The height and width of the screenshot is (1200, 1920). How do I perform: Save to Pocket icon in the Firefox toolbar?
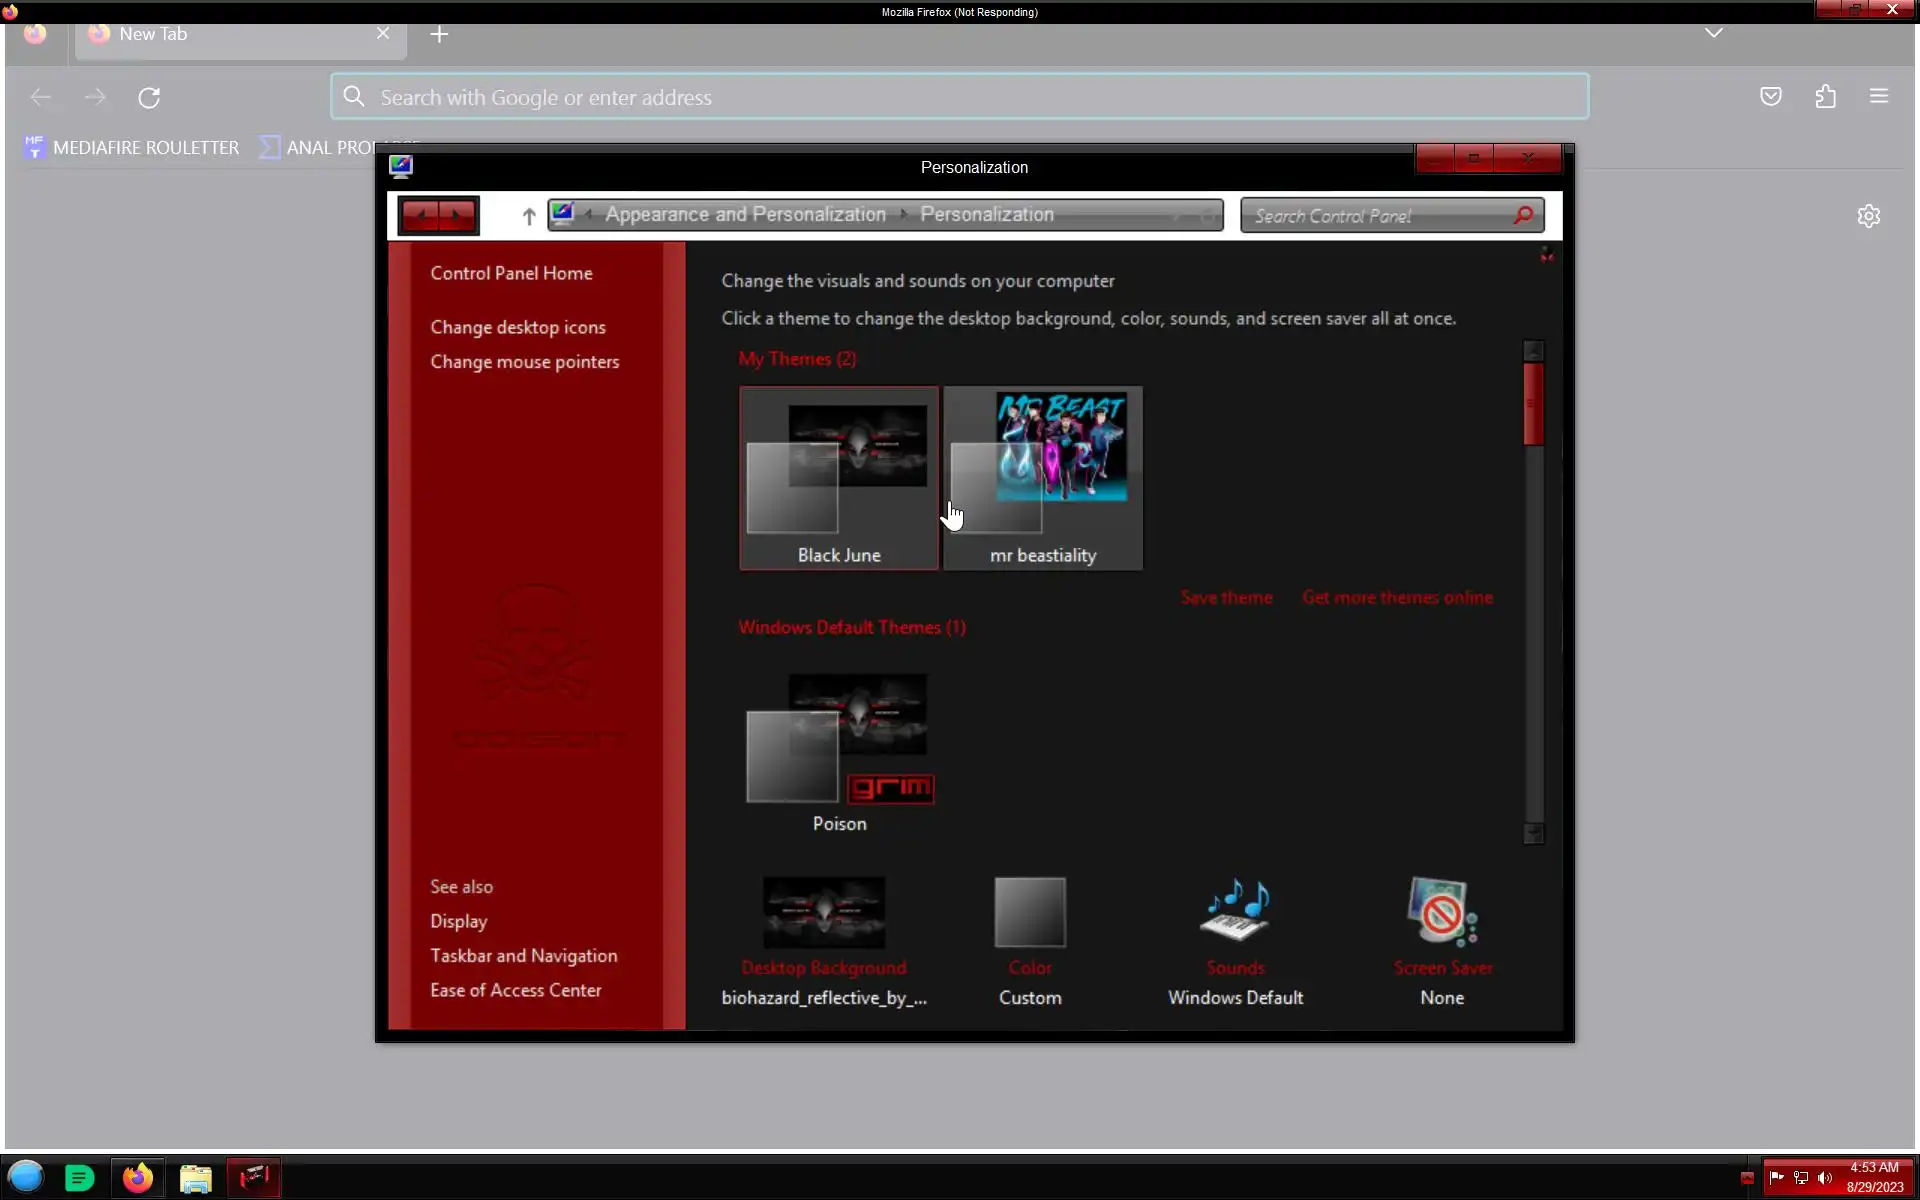tap(1770, 97)
